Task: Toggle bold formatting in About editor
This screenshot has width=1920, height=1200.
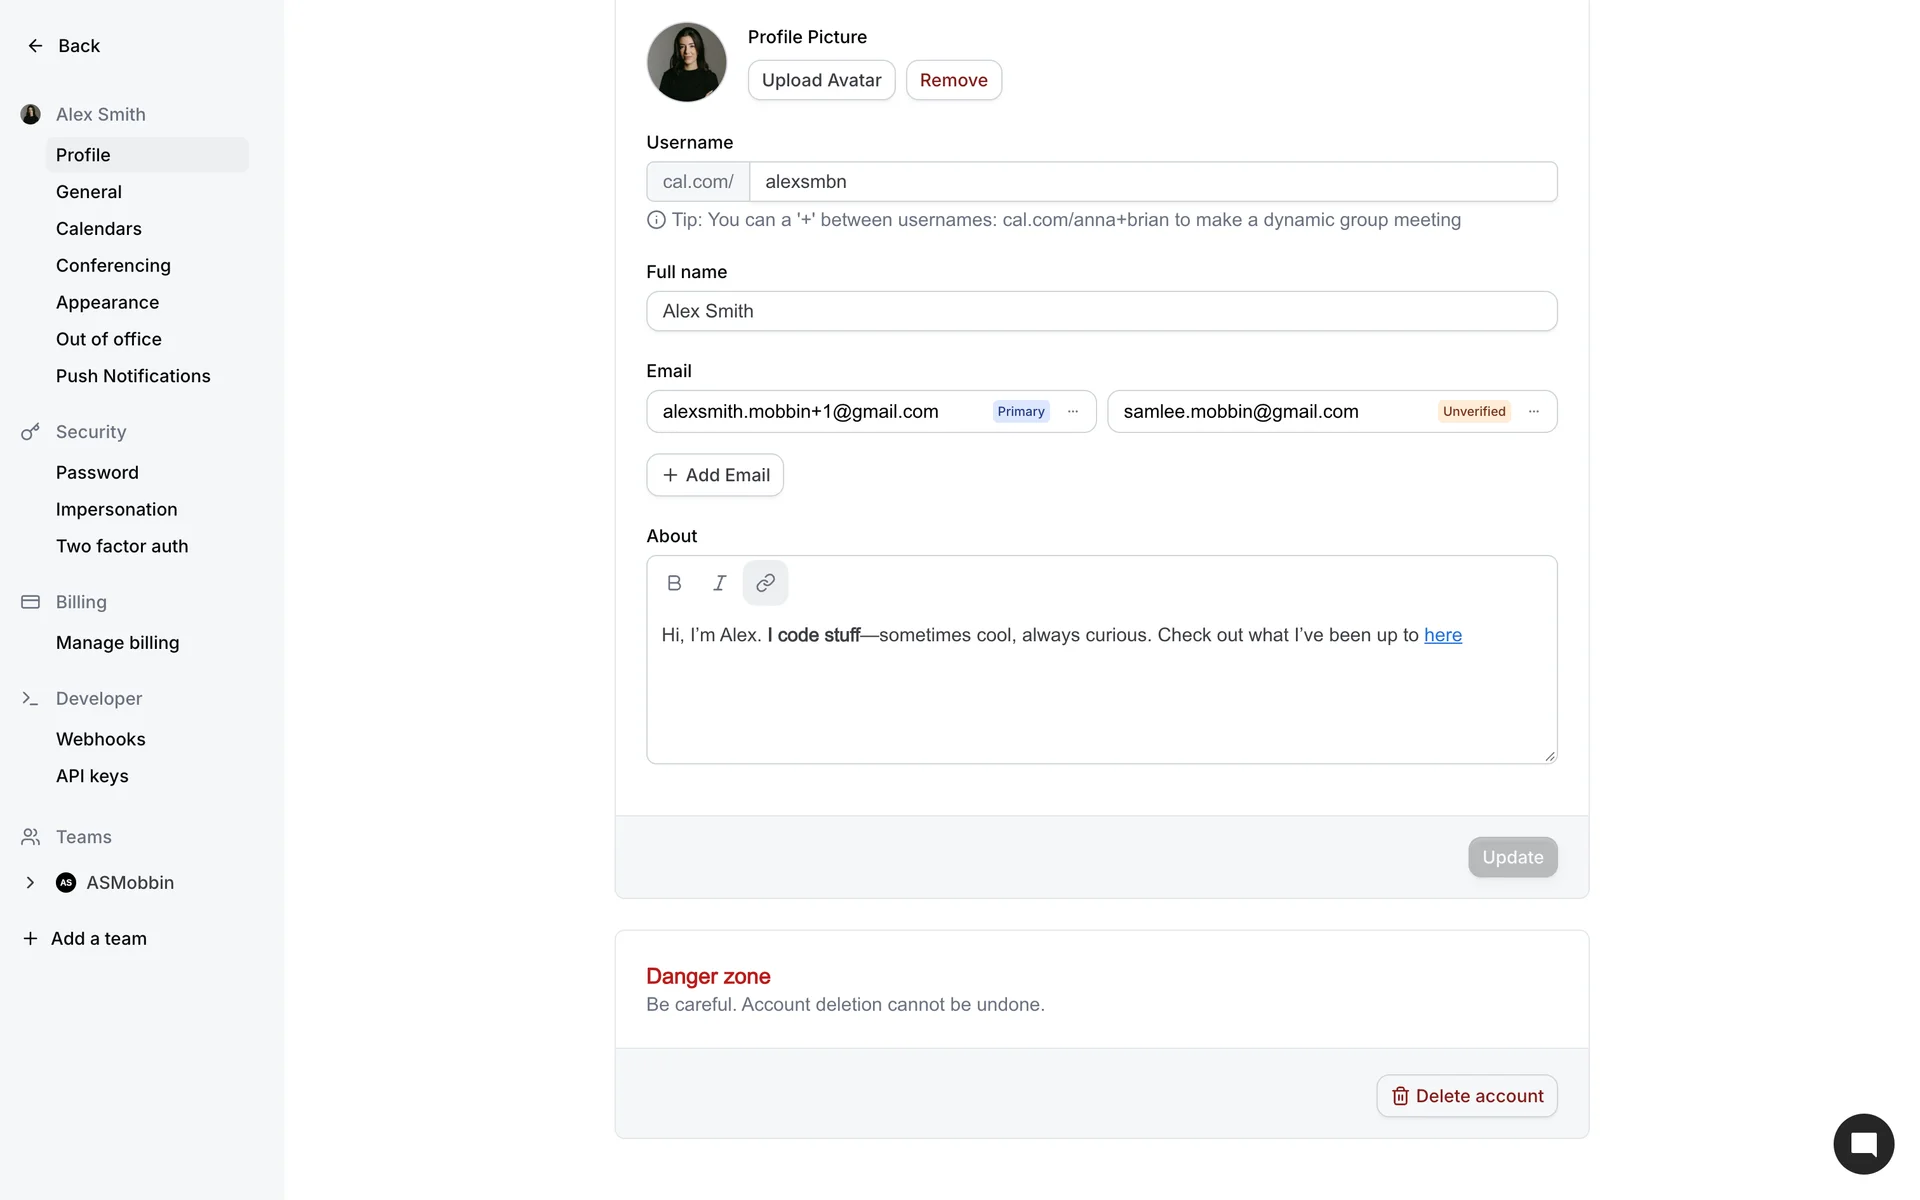Action: coord(674,583)
